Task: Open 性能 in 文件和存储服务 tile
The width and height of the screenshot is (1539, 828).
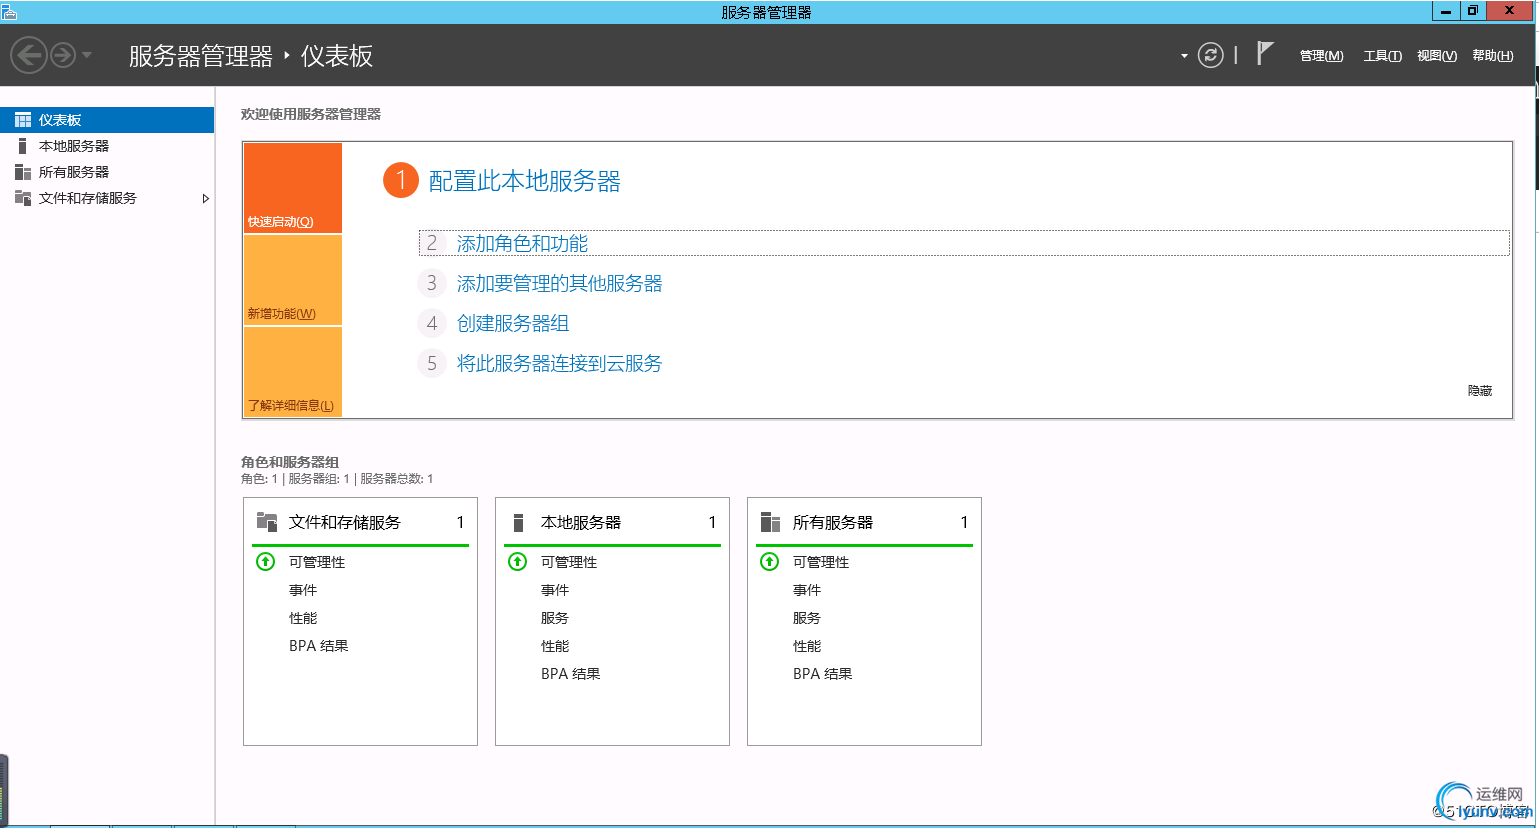Action: pos(303,618)
